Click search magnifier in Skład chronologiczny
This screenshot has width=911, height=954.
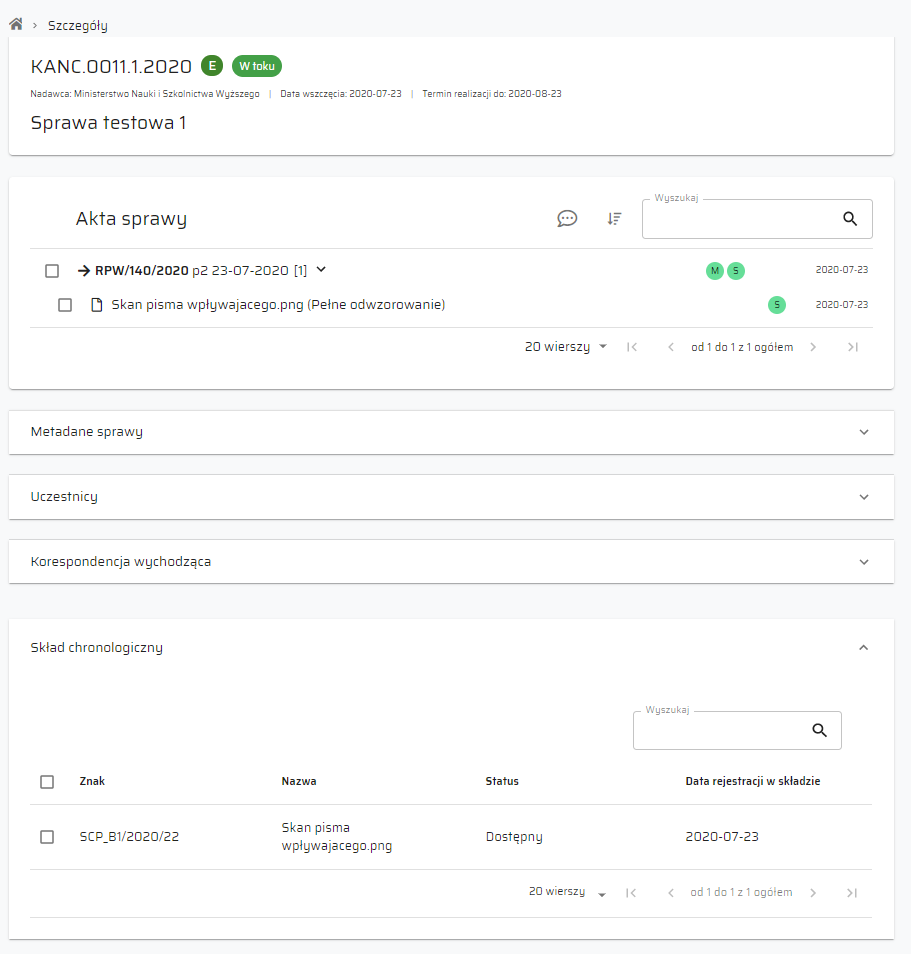(820, 731)
